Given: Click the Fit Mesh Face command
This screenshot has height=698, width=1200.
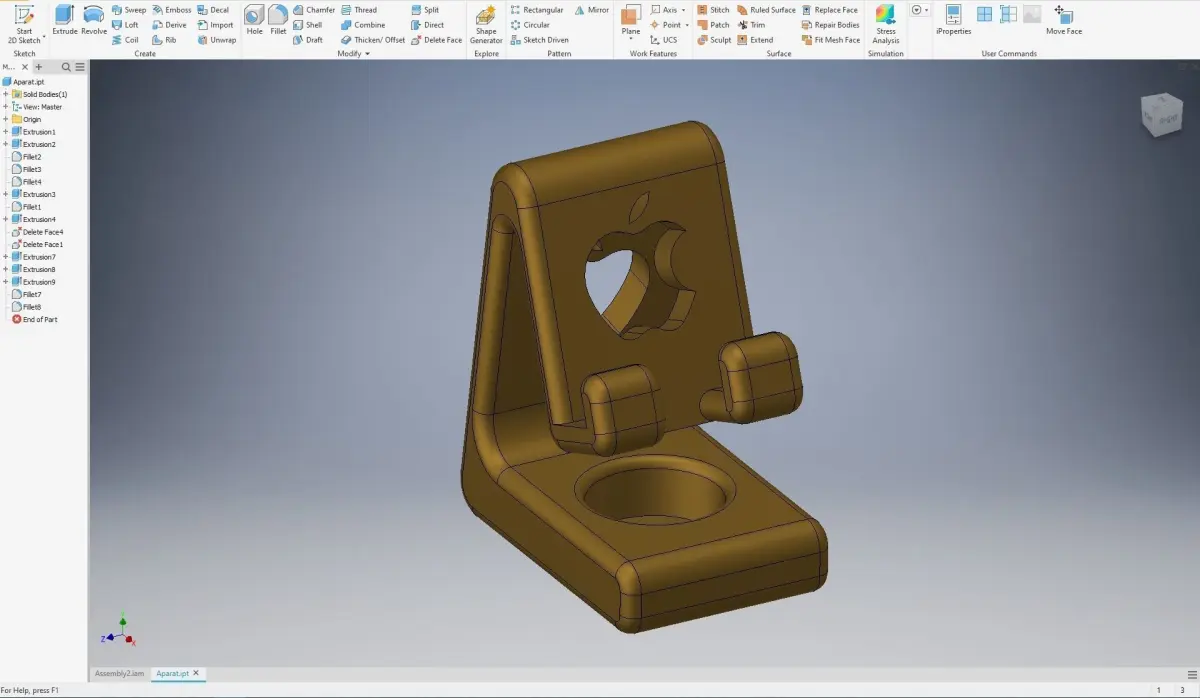Looking at the screenshot, I should click(830, 40).
